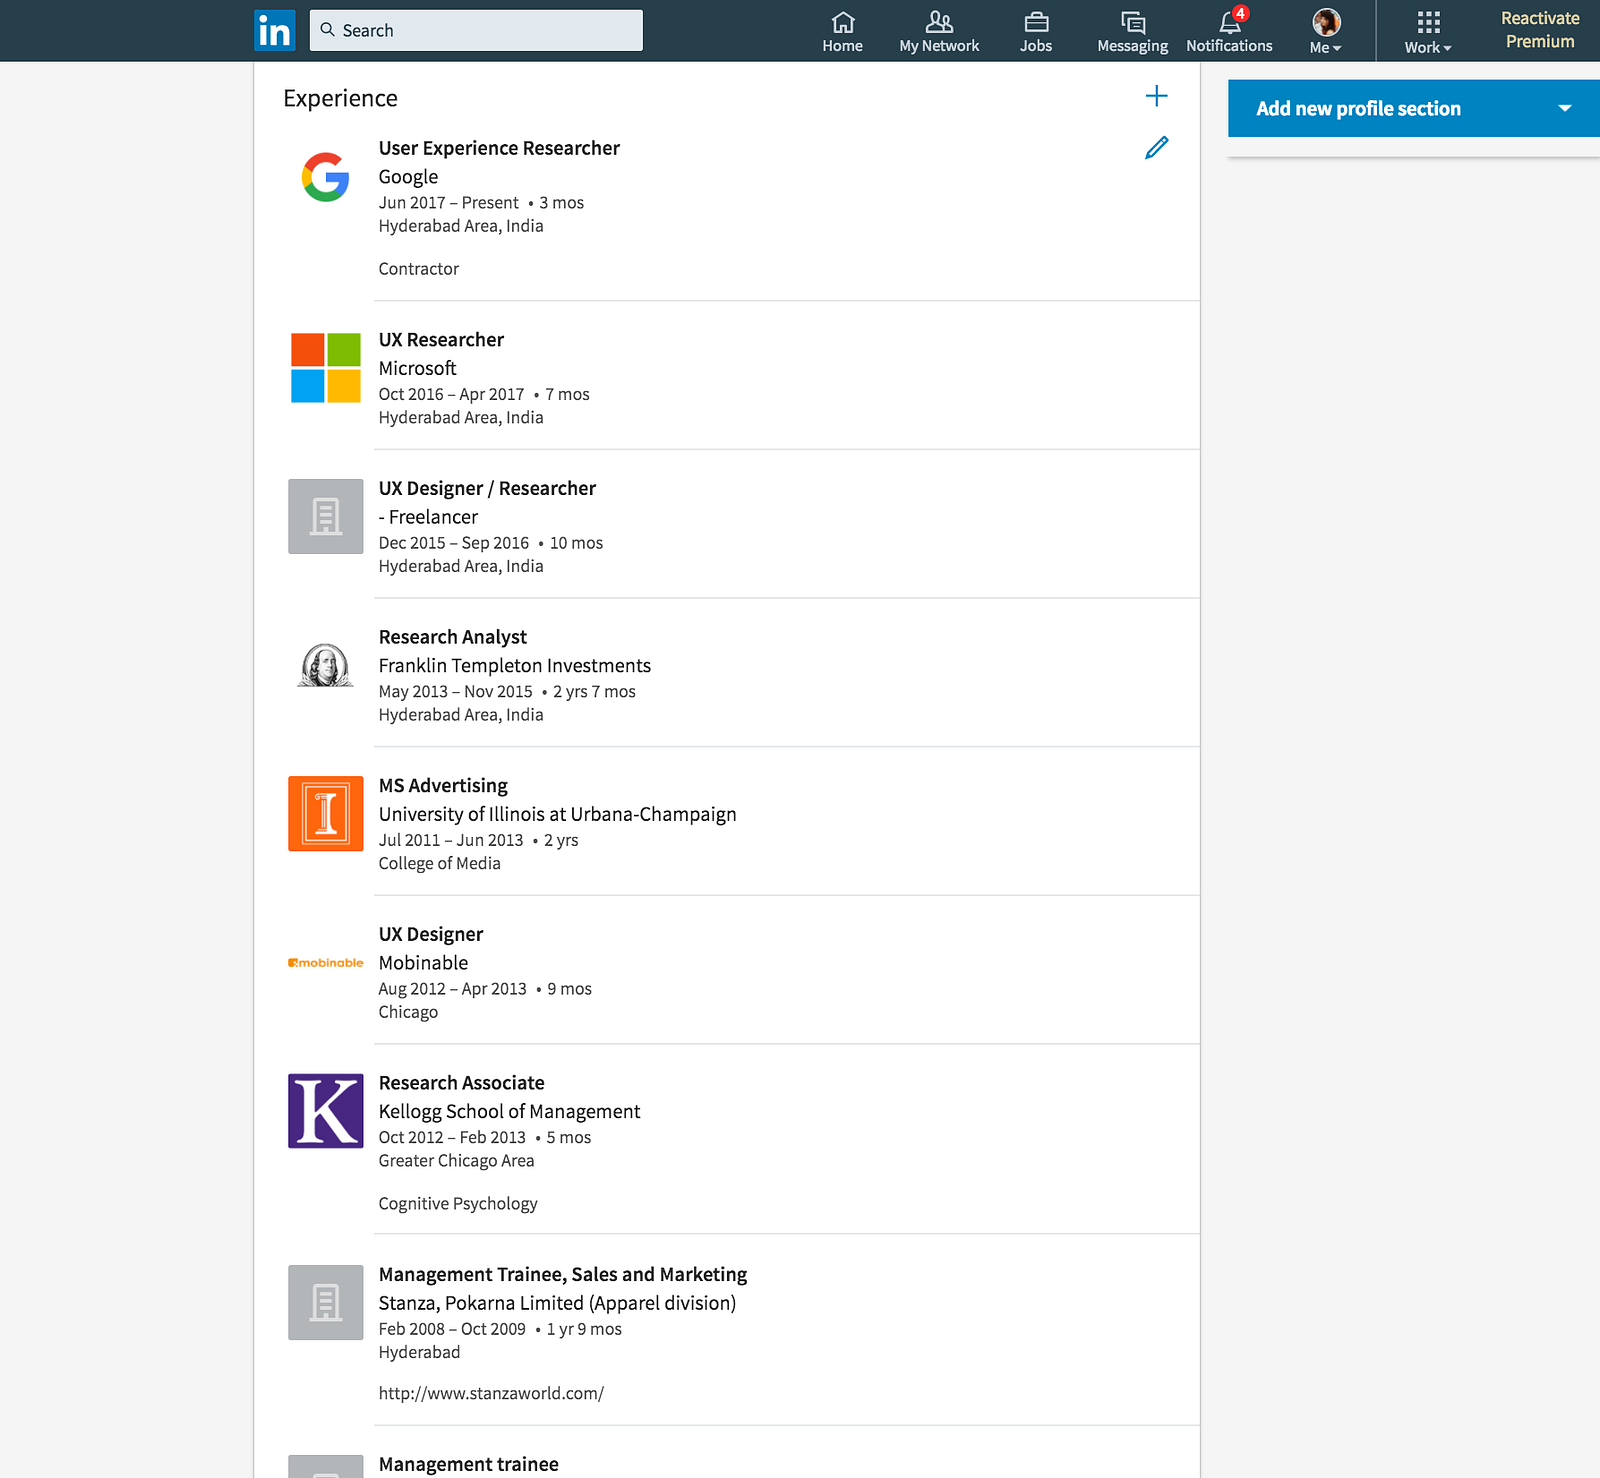The height and width of the screenshot is (1478, 1600).
Task: Click the stanzaworld.com URL text
Action: [491, 1393]
